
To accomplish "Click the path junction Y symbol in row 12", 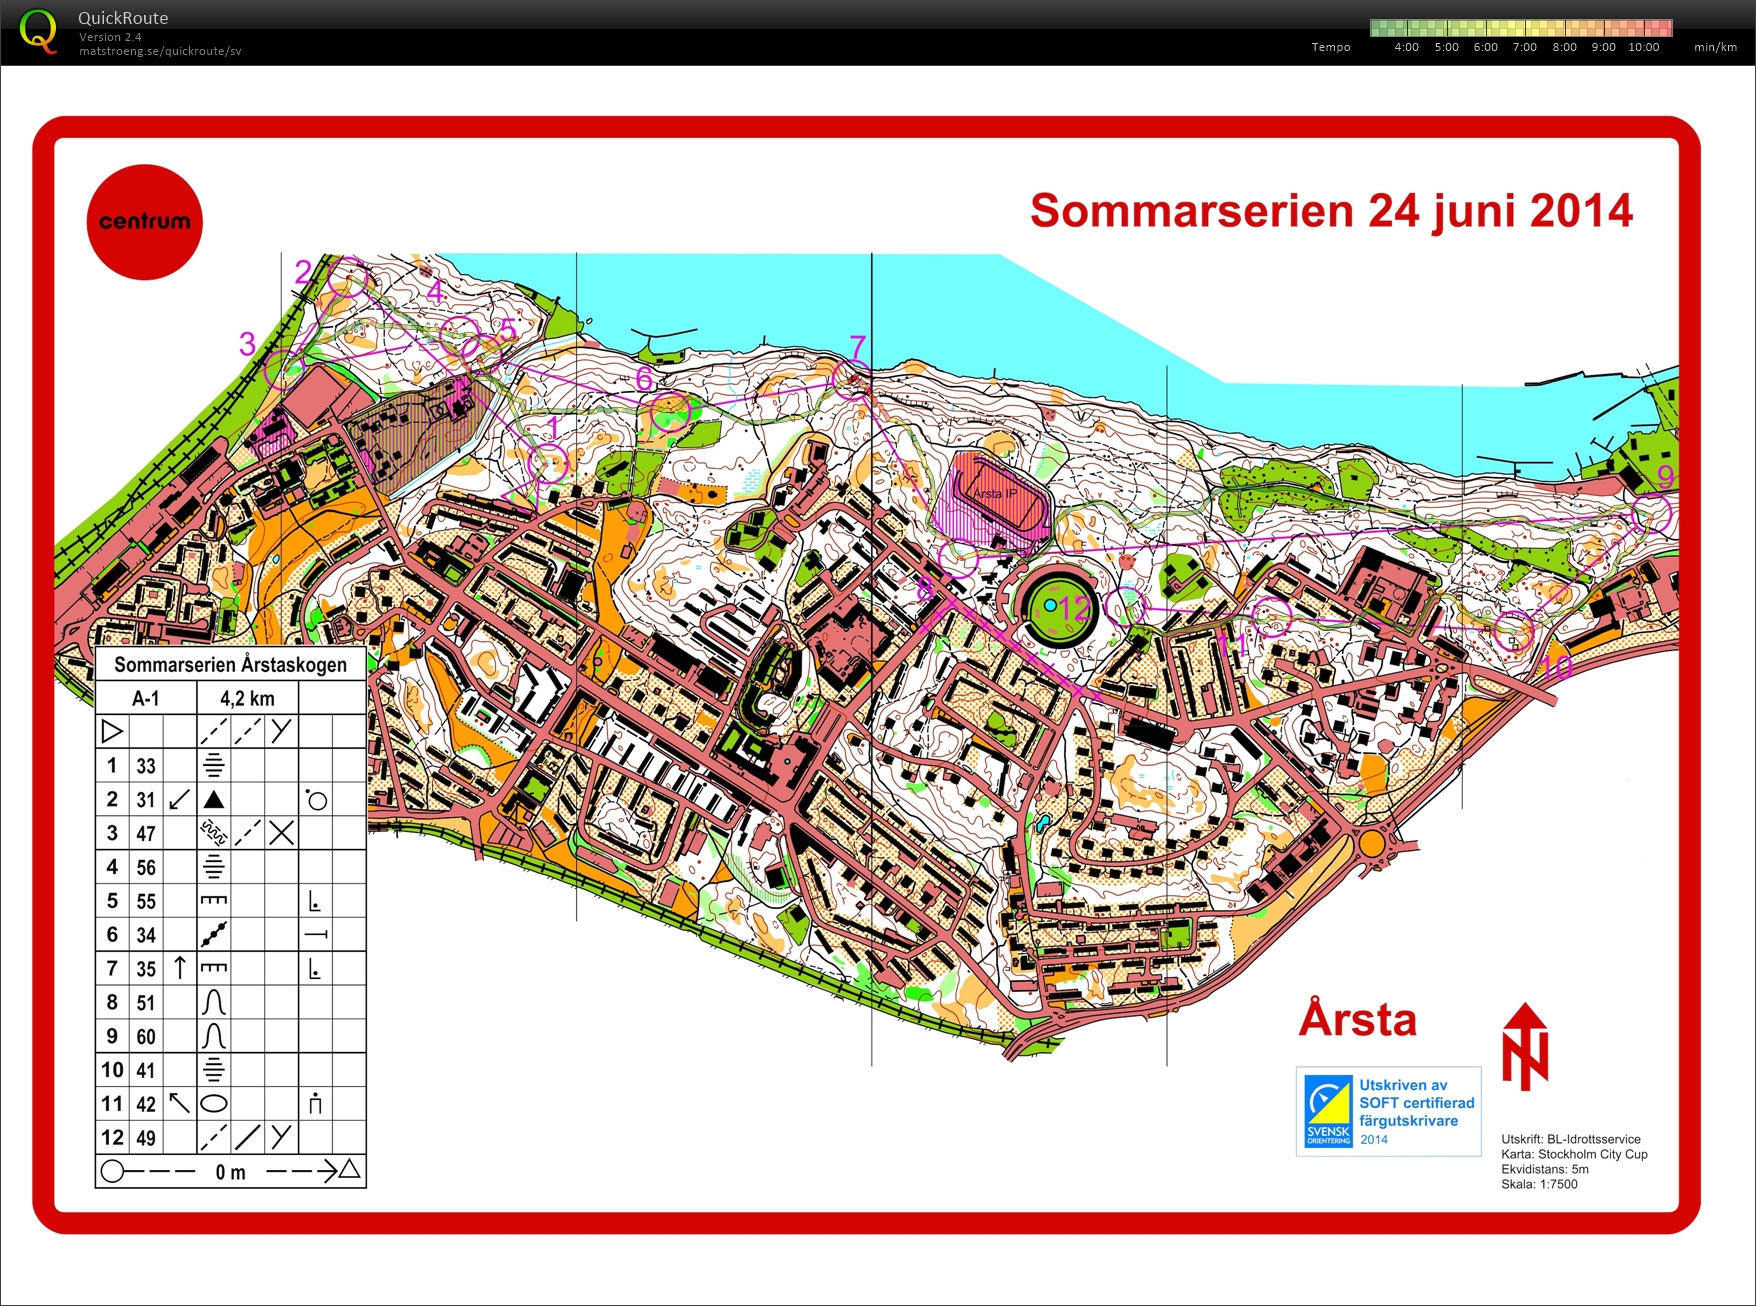I will pyautogui.click(x=282, y=1137).
